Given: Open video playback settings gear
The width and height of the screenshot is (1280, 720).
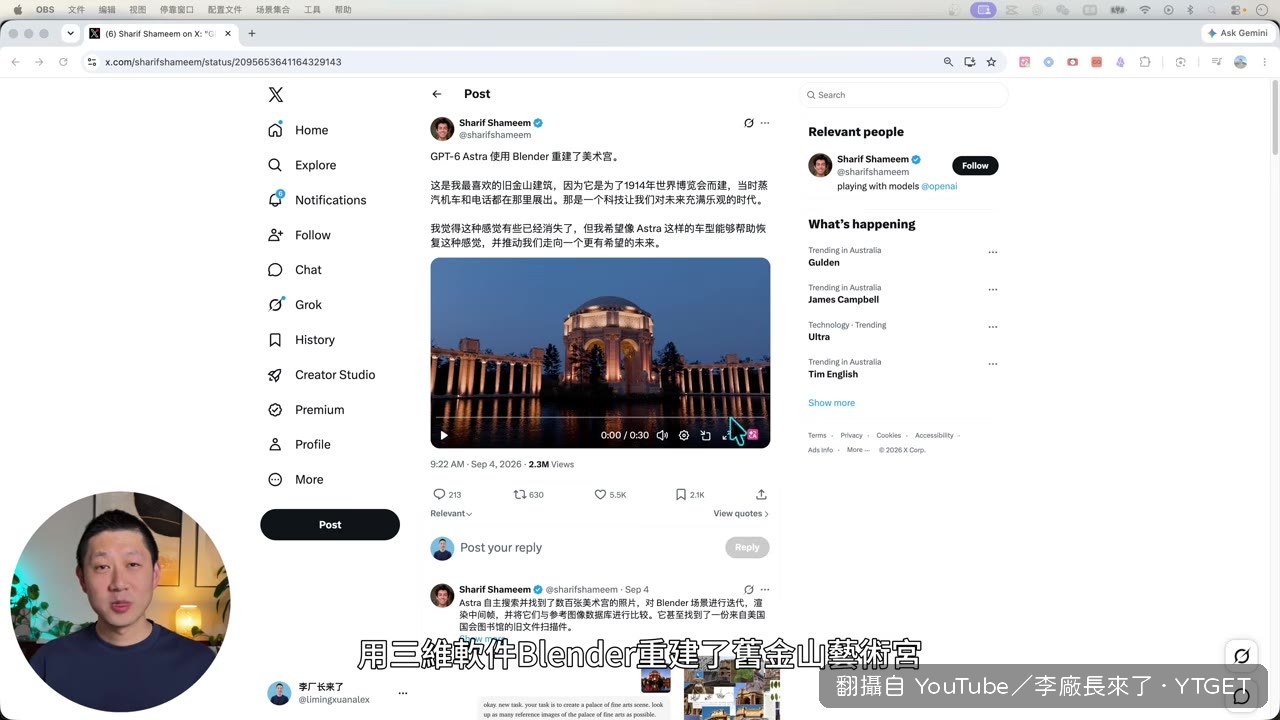Looking at the screenshot, I should pos(684,435).
